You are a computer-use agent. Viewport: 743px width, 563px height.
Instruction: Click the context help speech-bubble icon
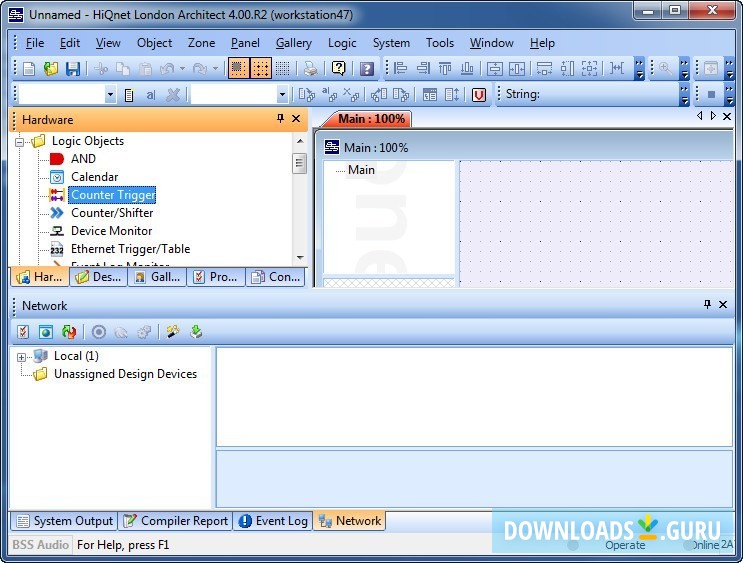pos(338,69)
